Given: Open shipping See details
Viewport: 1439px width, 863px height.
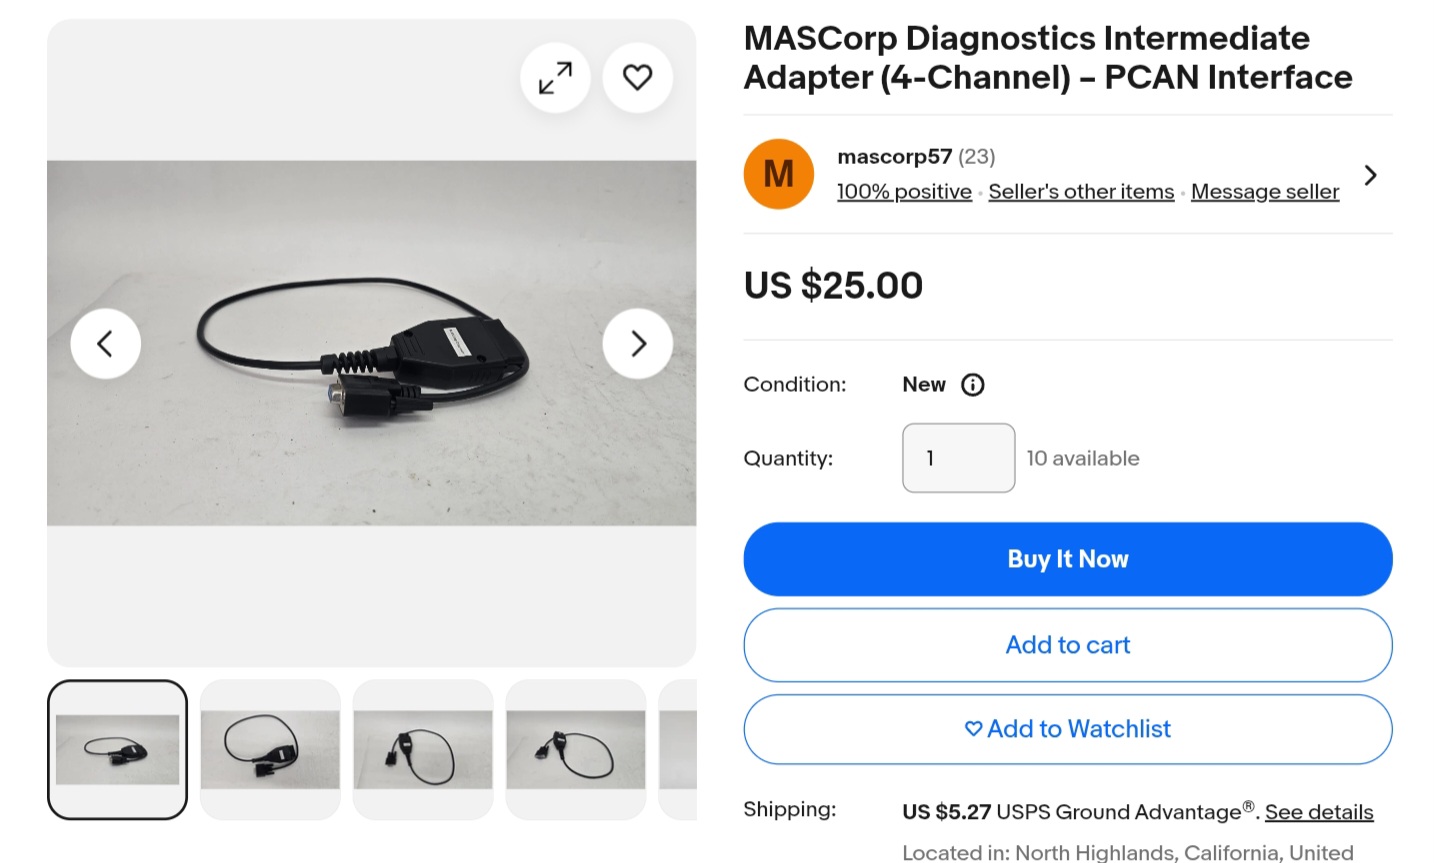Looking at the screenshot, I should [x=1320, y=811].
